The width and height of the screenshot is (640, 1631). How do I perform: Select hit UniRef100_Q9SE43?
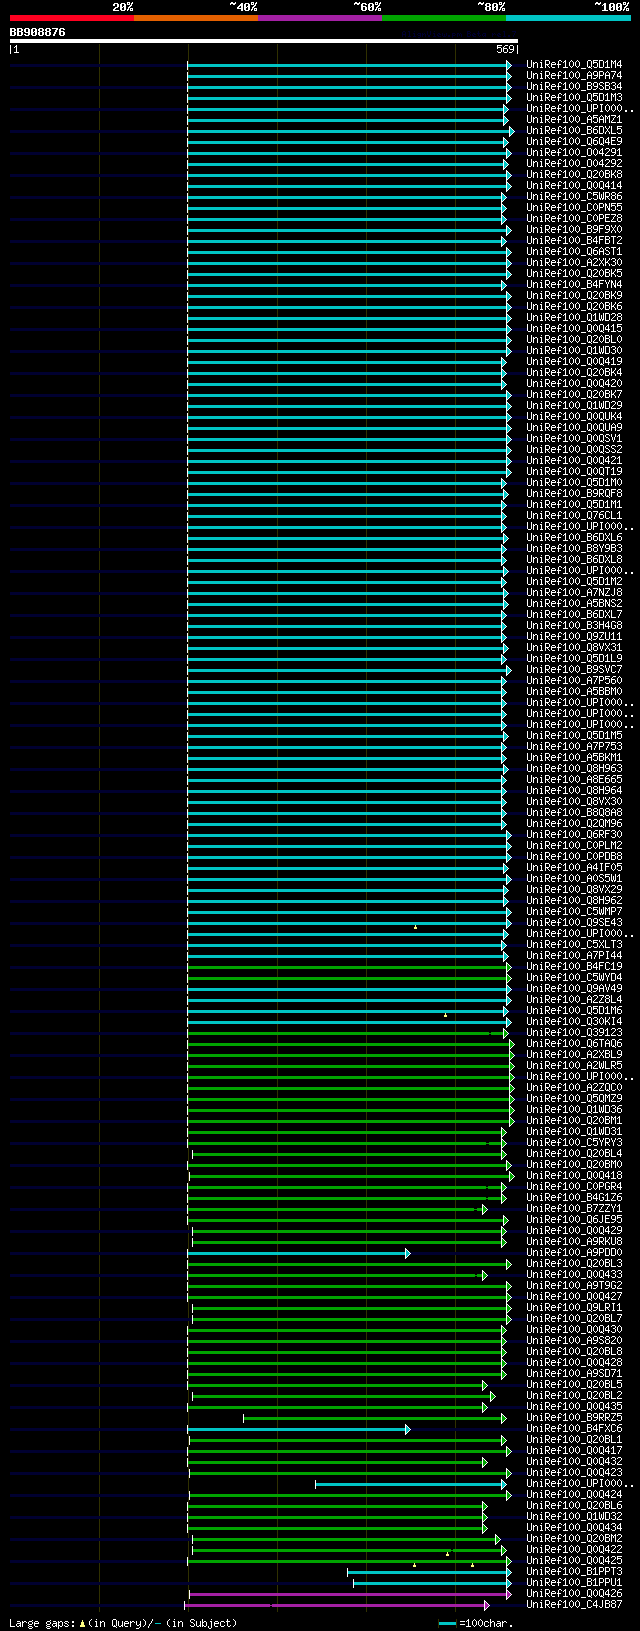[x=574, y=923]
